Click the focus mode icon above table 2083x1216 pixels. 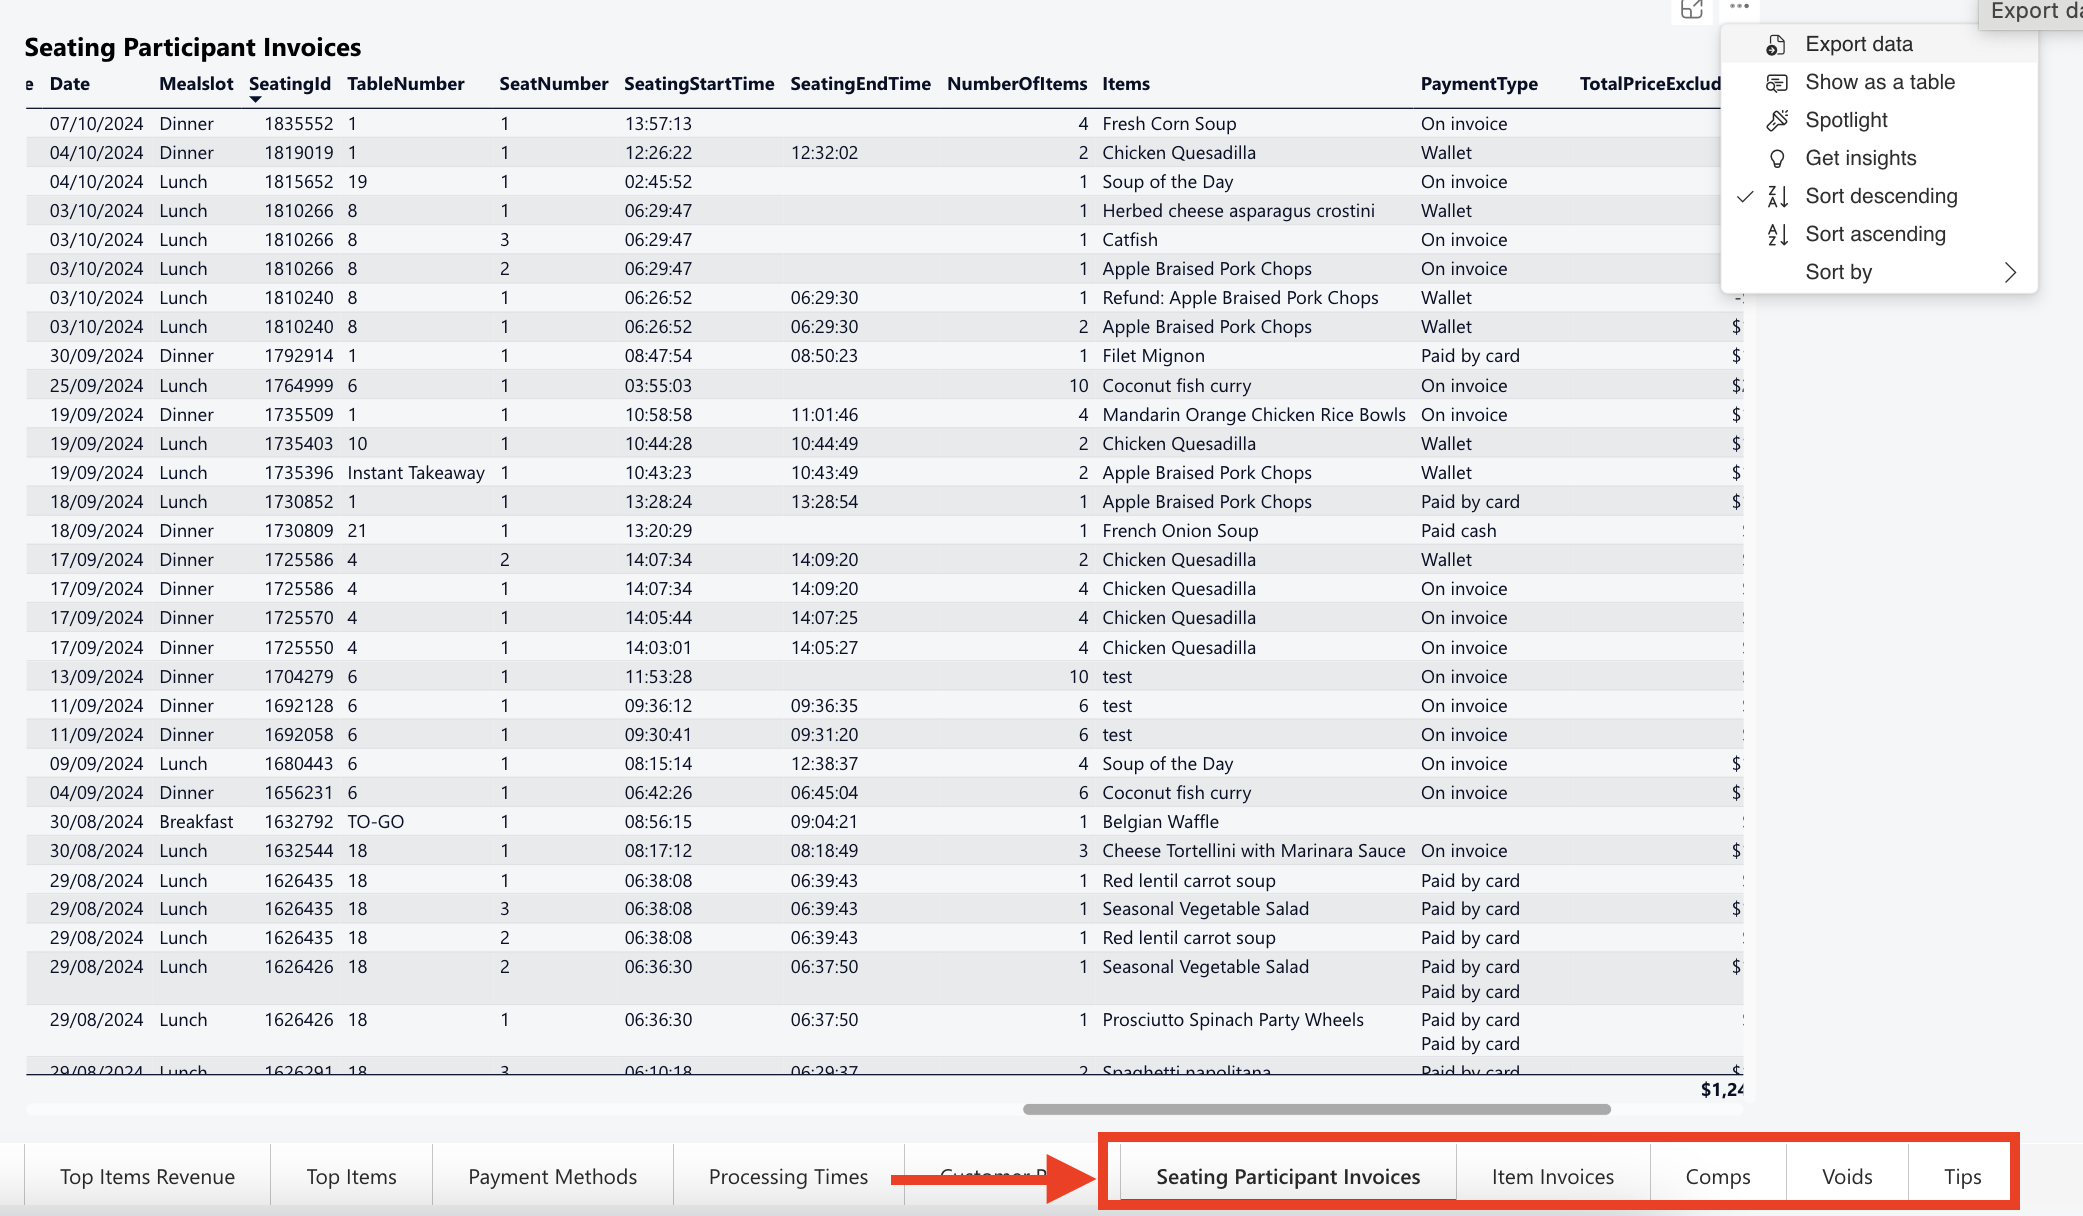tap(1691, 9)
